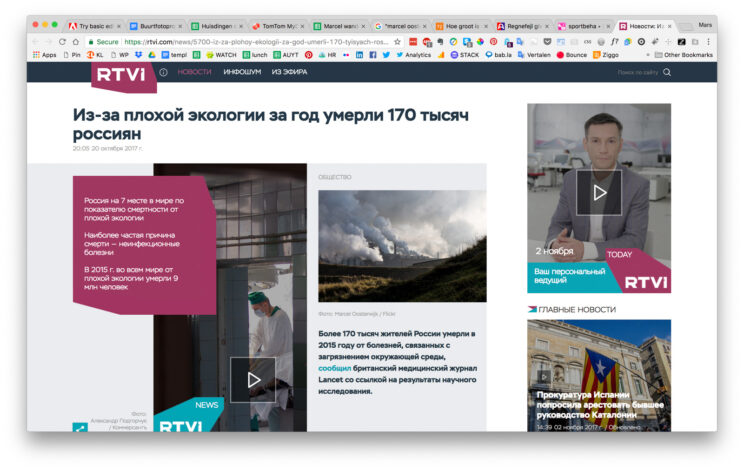
Task: Open the ИНФОШУМ menu item
Action: pyautogui.click(x=242, y=72)
